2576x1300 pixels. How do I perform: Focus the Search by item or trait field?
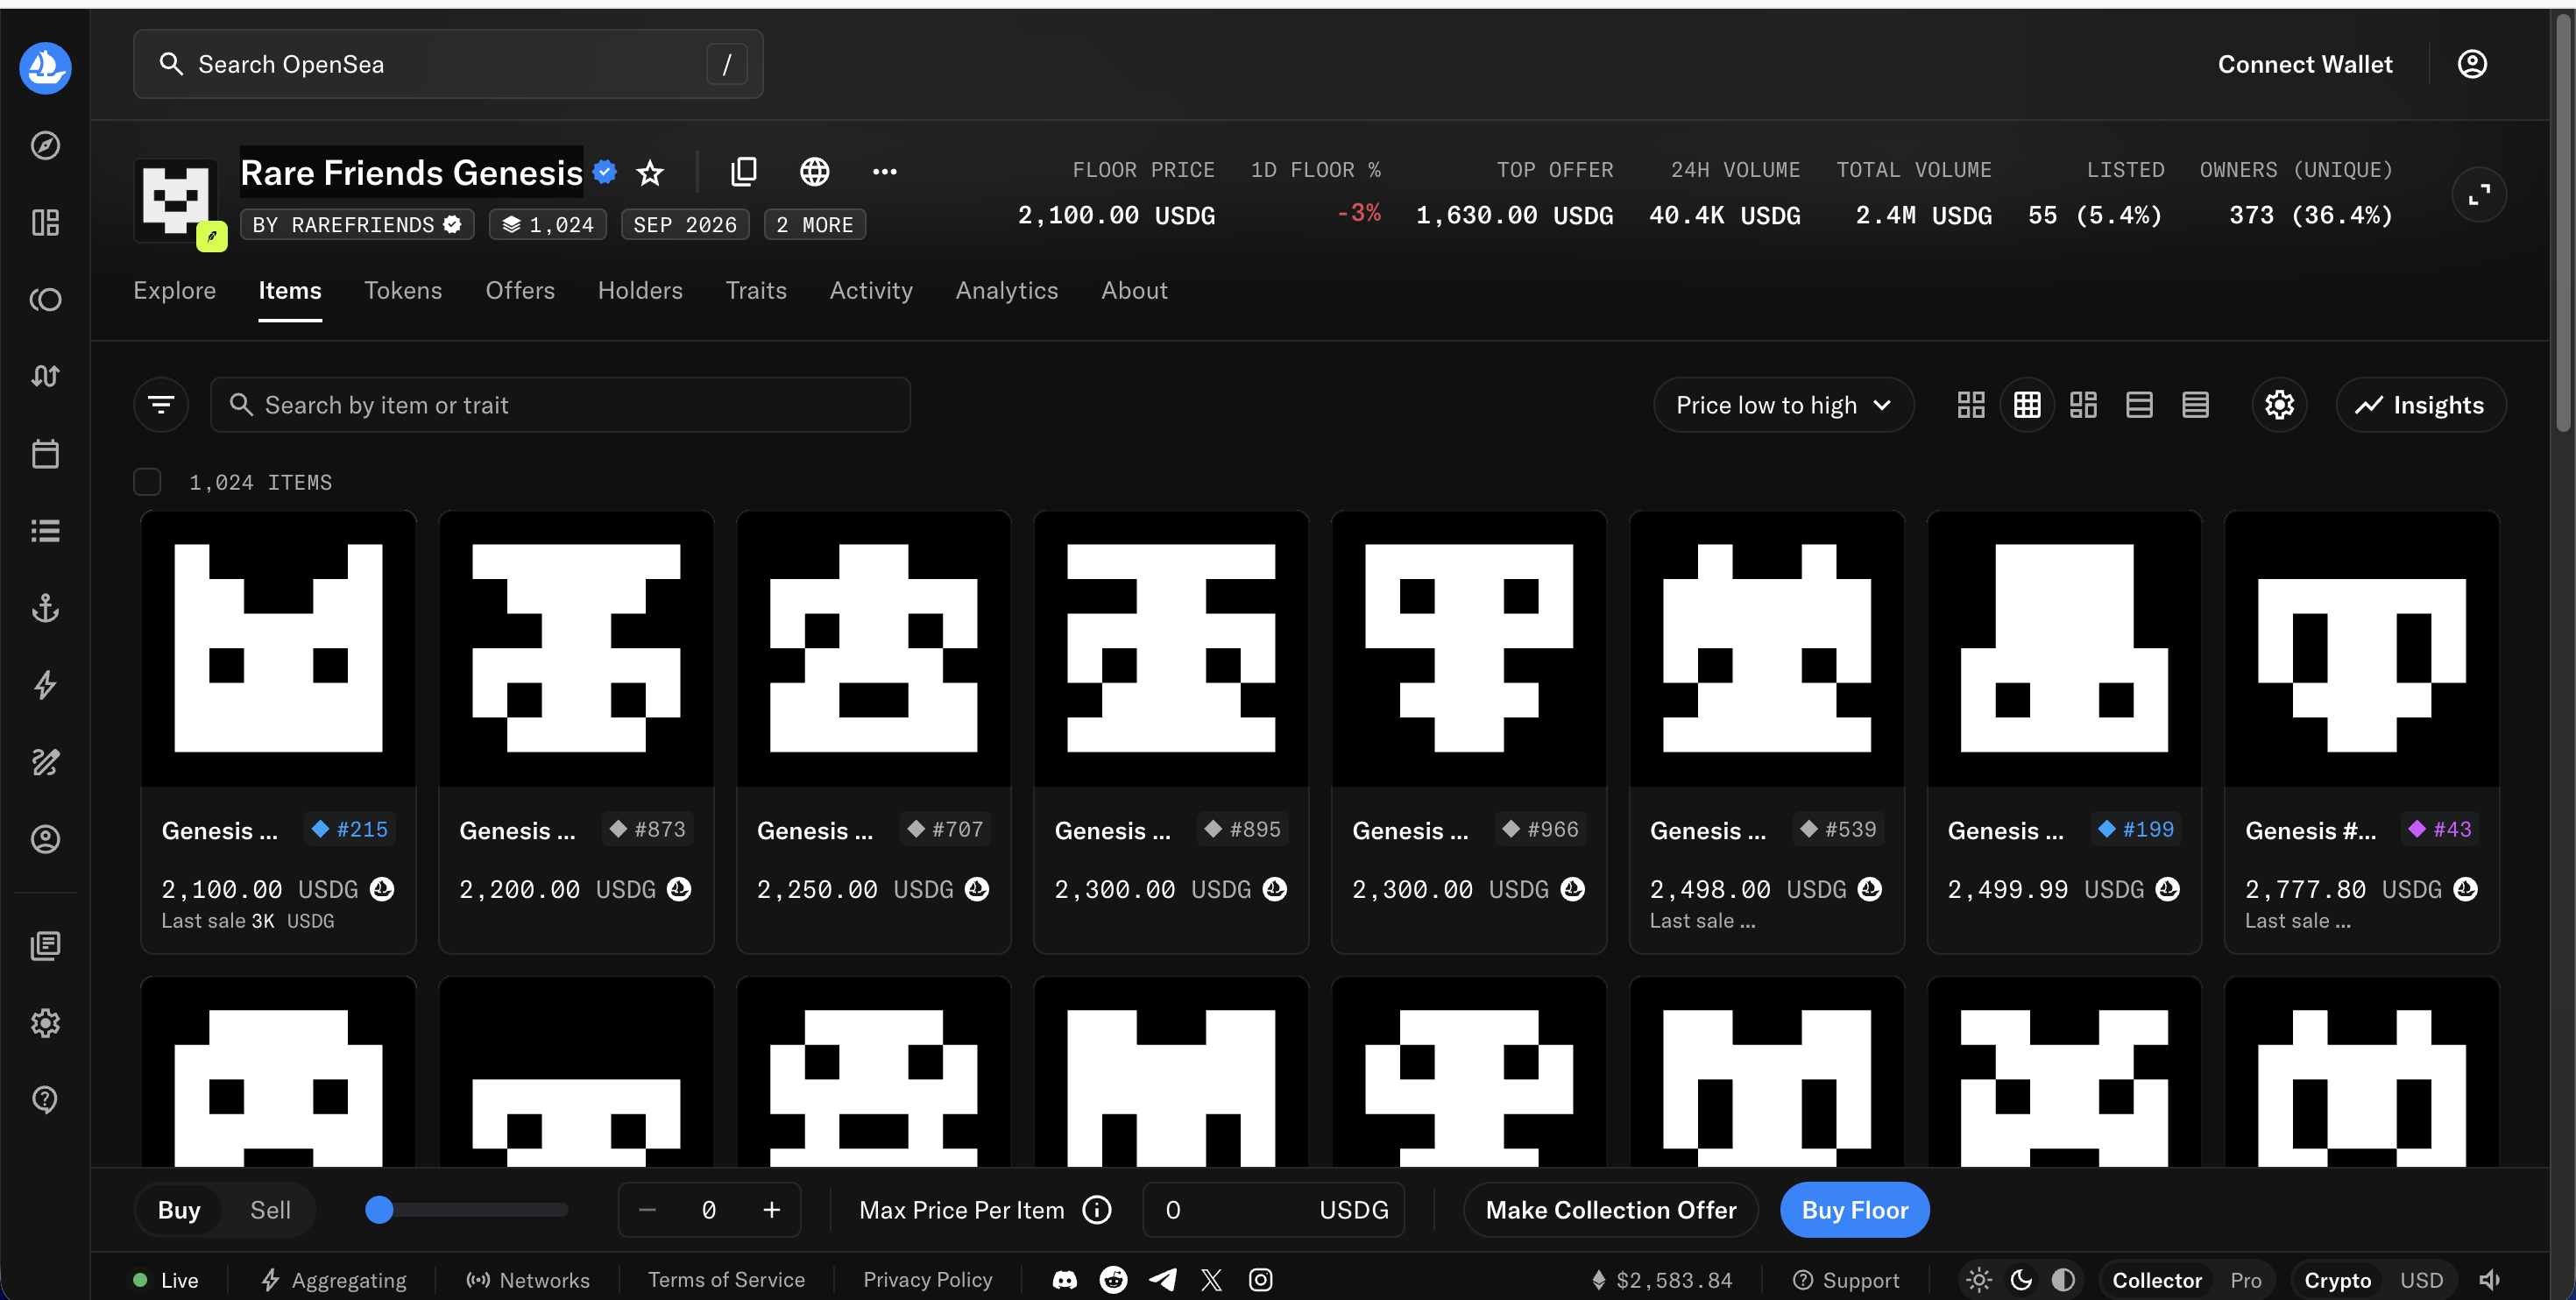(x=560, y=405)
